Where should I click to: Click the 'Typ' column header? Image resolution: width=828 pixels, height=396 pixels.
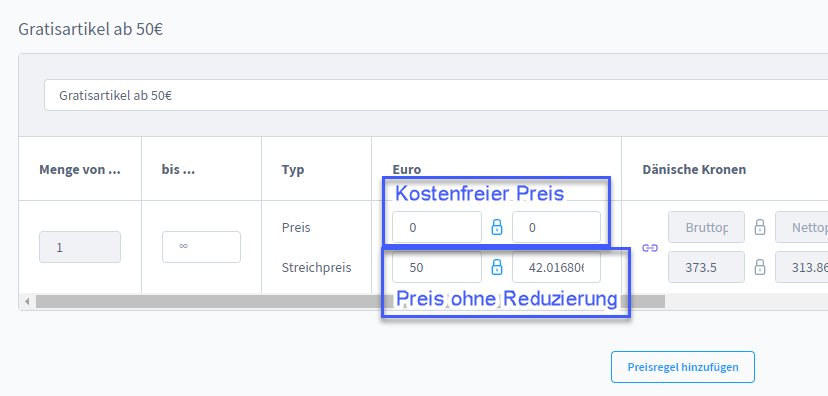click(293, 170)
